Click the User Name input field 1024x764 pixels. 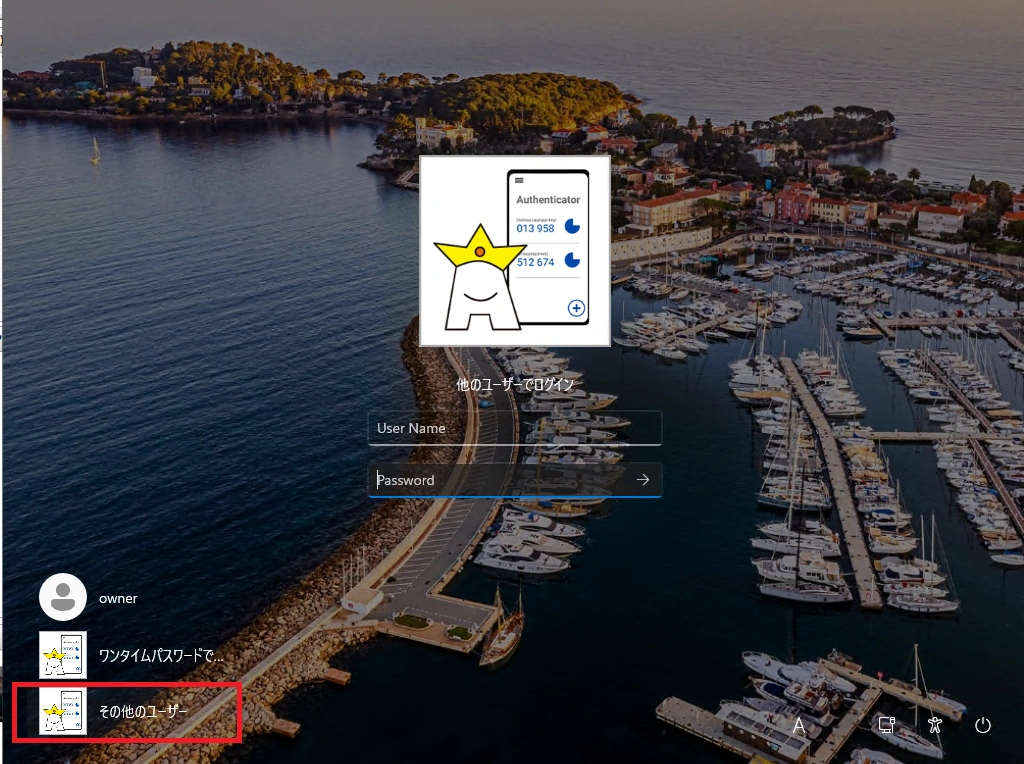pos(515,428)
